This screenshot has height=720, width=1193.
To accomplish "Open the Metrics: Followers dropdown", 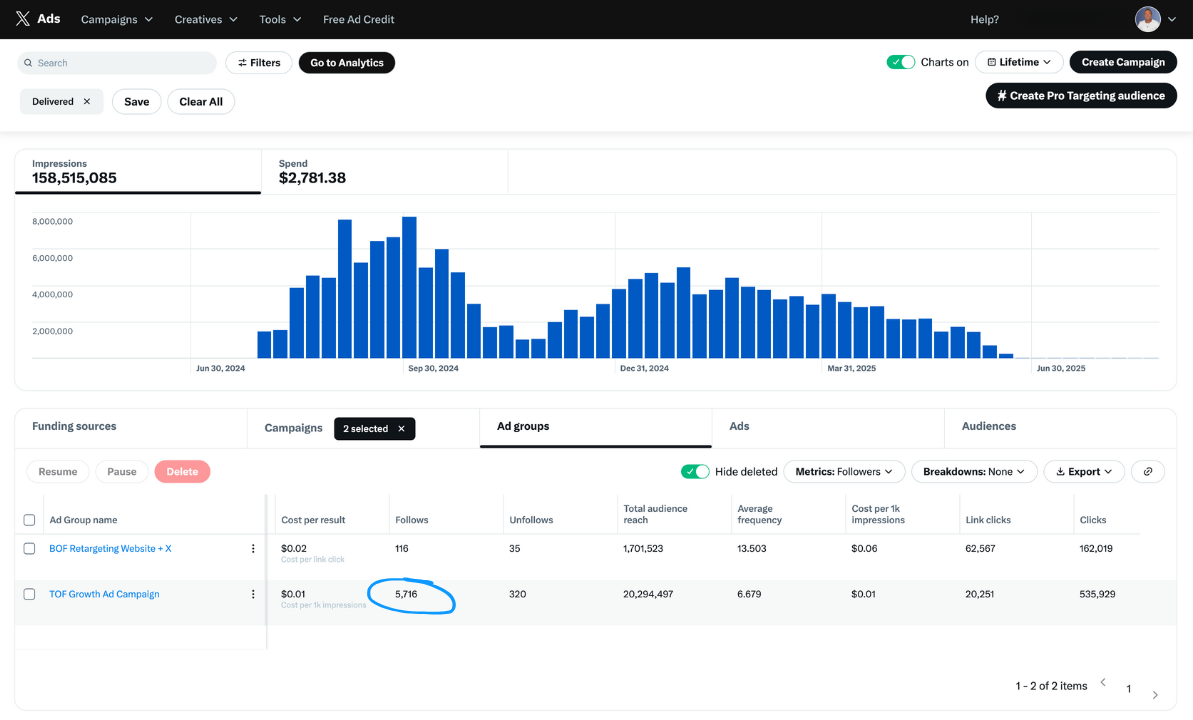I will pos(844,471).
